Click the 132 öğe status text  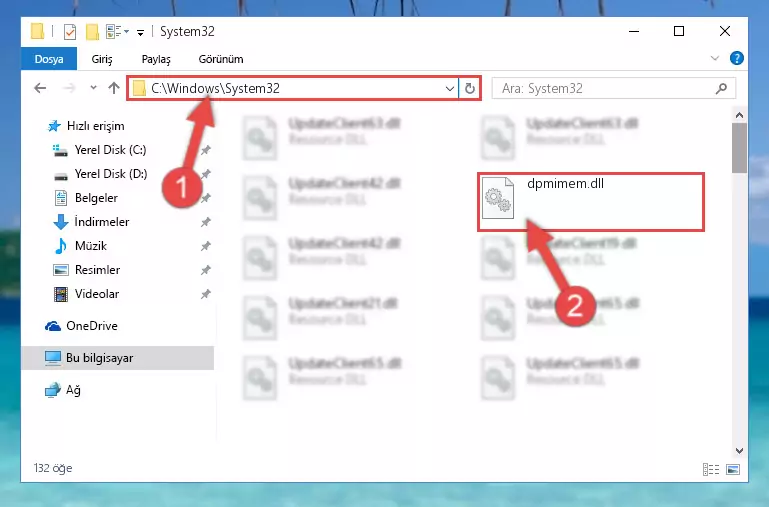[x=53, y=468]
